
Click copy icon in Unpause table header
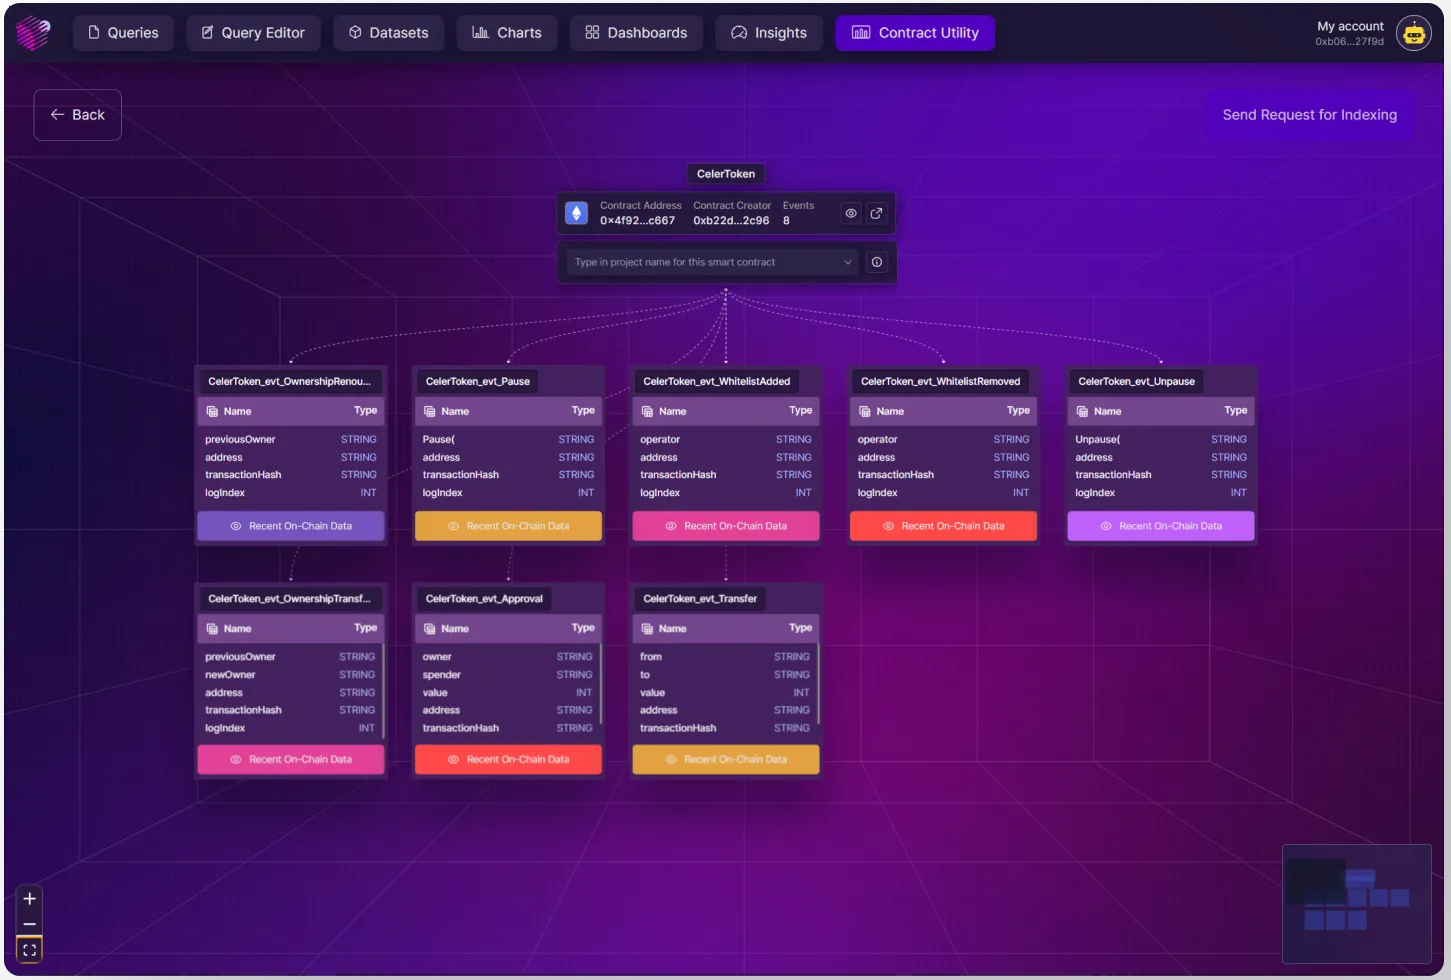coord(1082,412)
